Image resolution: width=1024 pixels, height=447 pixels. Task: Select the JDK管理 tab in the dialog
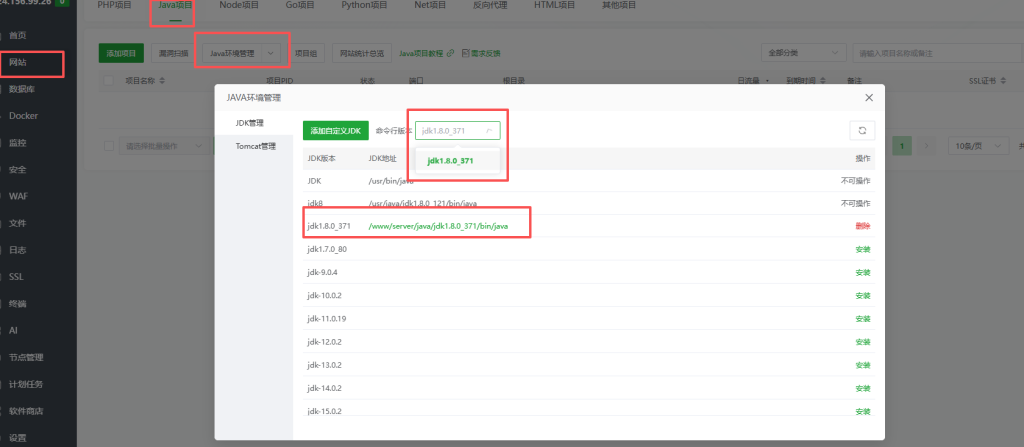[x=250, y=123]
